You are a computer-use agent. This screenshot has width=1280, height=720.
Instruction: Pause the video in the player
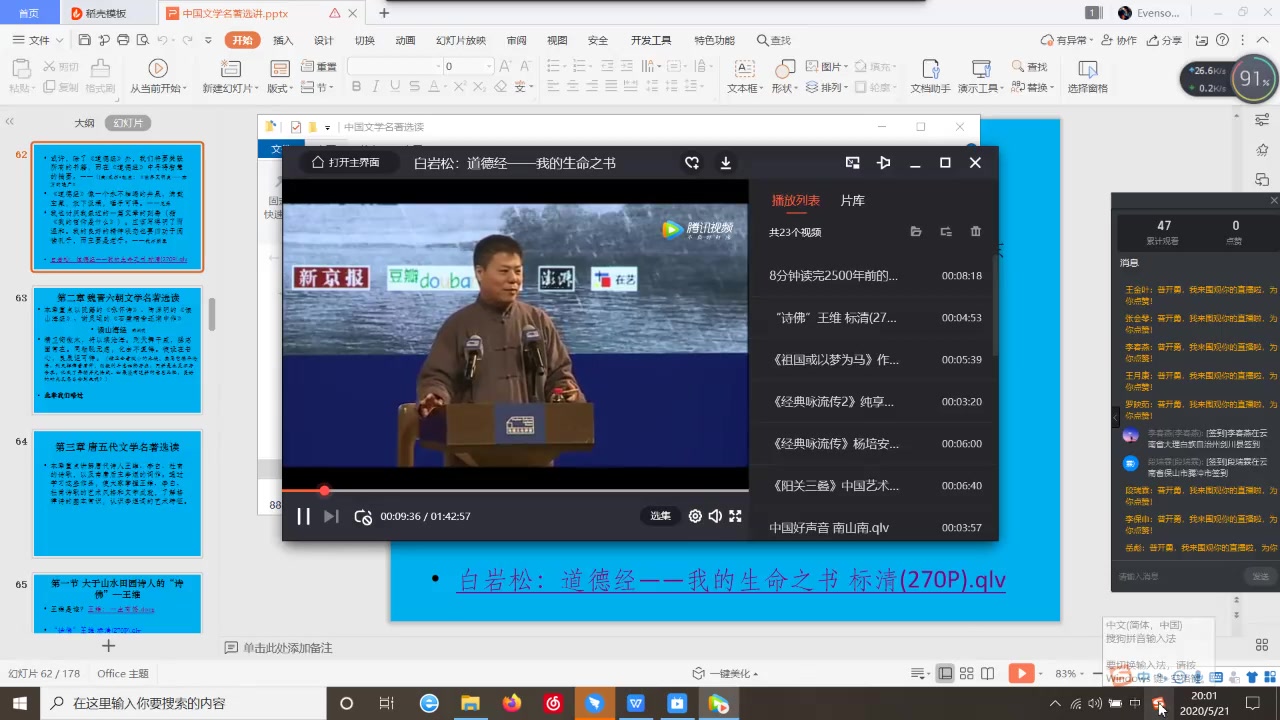tap(303, 516)
